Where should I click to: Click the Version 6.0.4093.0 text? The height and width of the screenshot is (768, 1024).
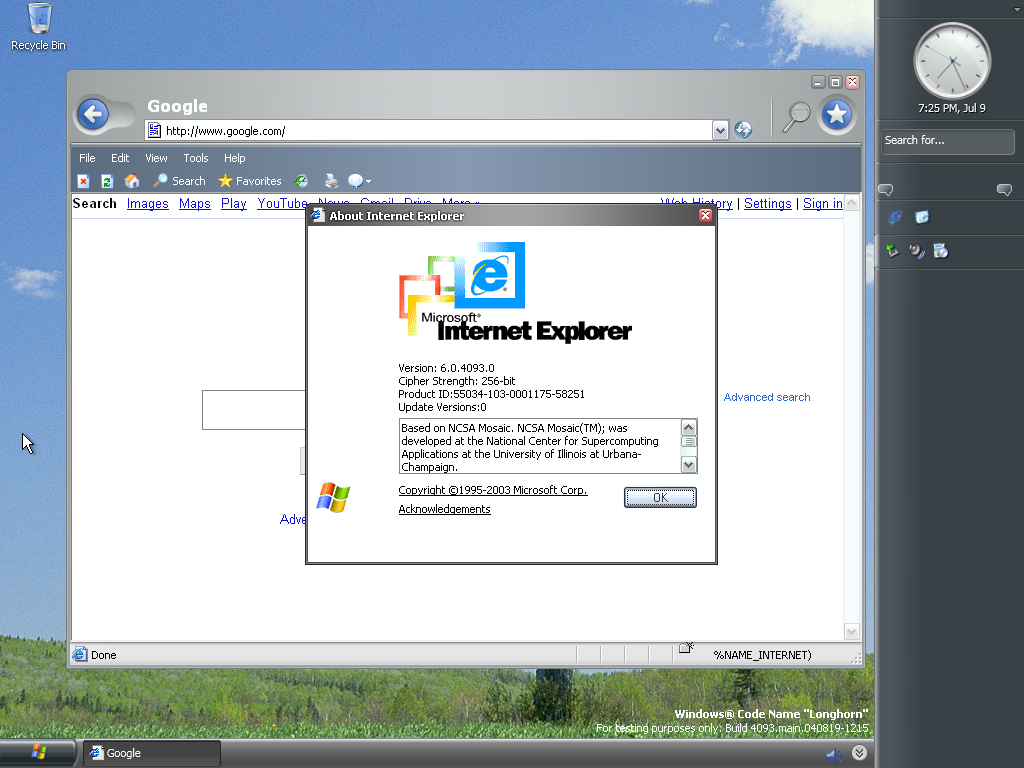[x=446, y=368]
